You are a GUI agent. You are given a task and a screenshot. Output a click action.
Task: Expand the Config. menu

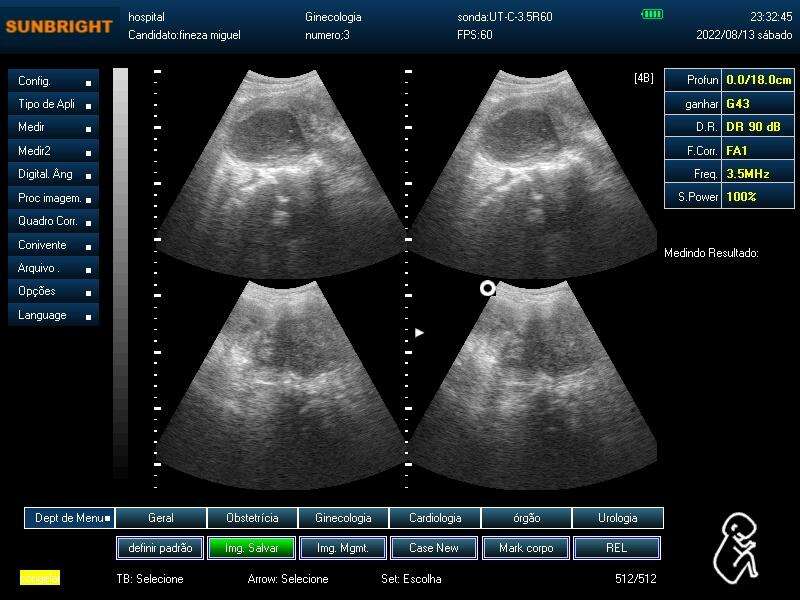tap(54, 81)
